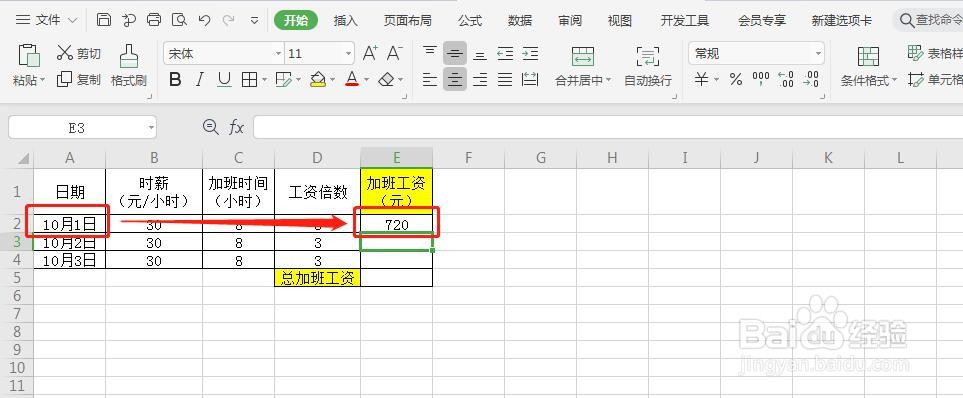Toggle underline formatting
963x398 pixels.
pyautogui.click(x=224, y=79)
